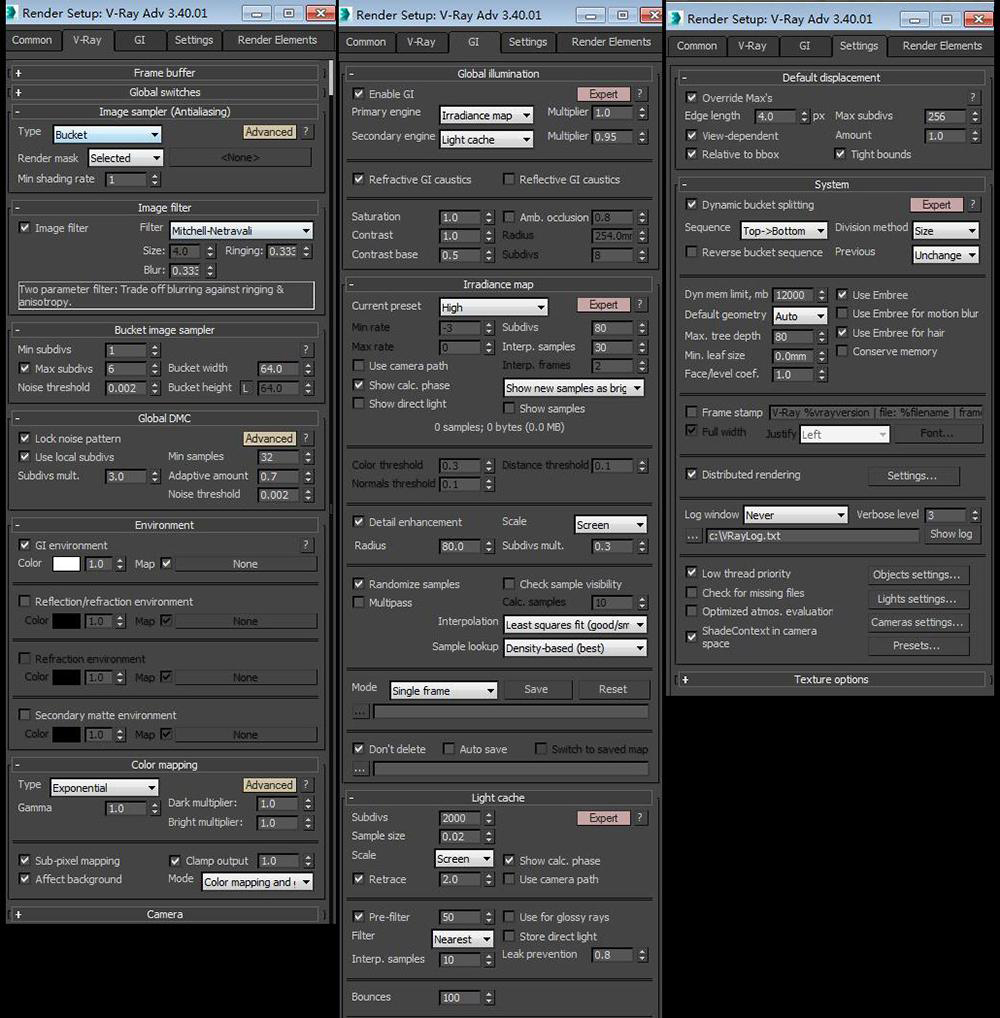This screenshot has width=1000, height=1018.
Task: Open the Secondary engine Light cache dropdown
Action: [486, 140]
